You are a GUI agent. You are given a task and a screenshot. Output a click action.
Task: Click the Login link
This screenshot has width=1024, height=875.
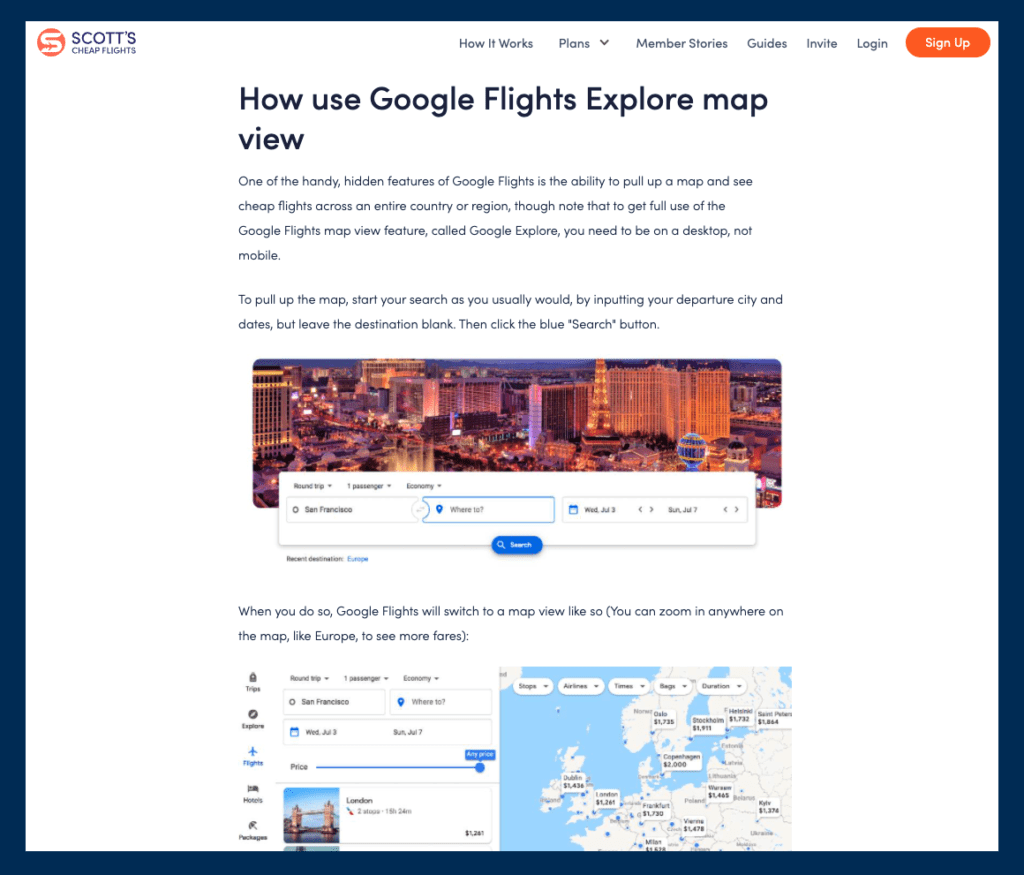pos(872,43)
